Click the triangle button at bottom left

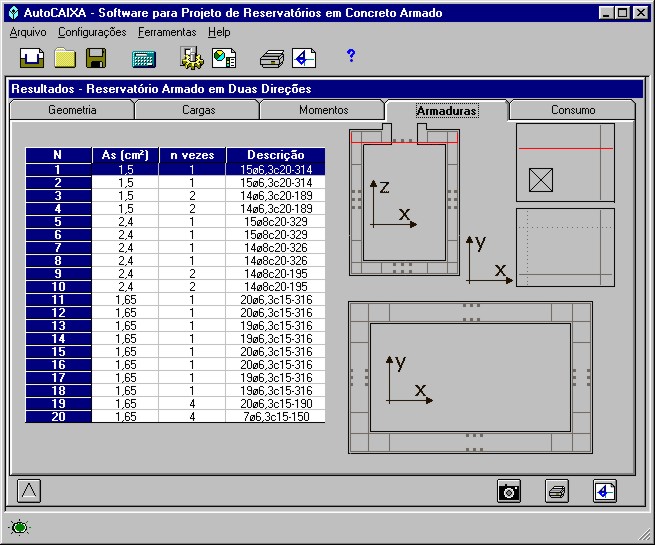29,490
